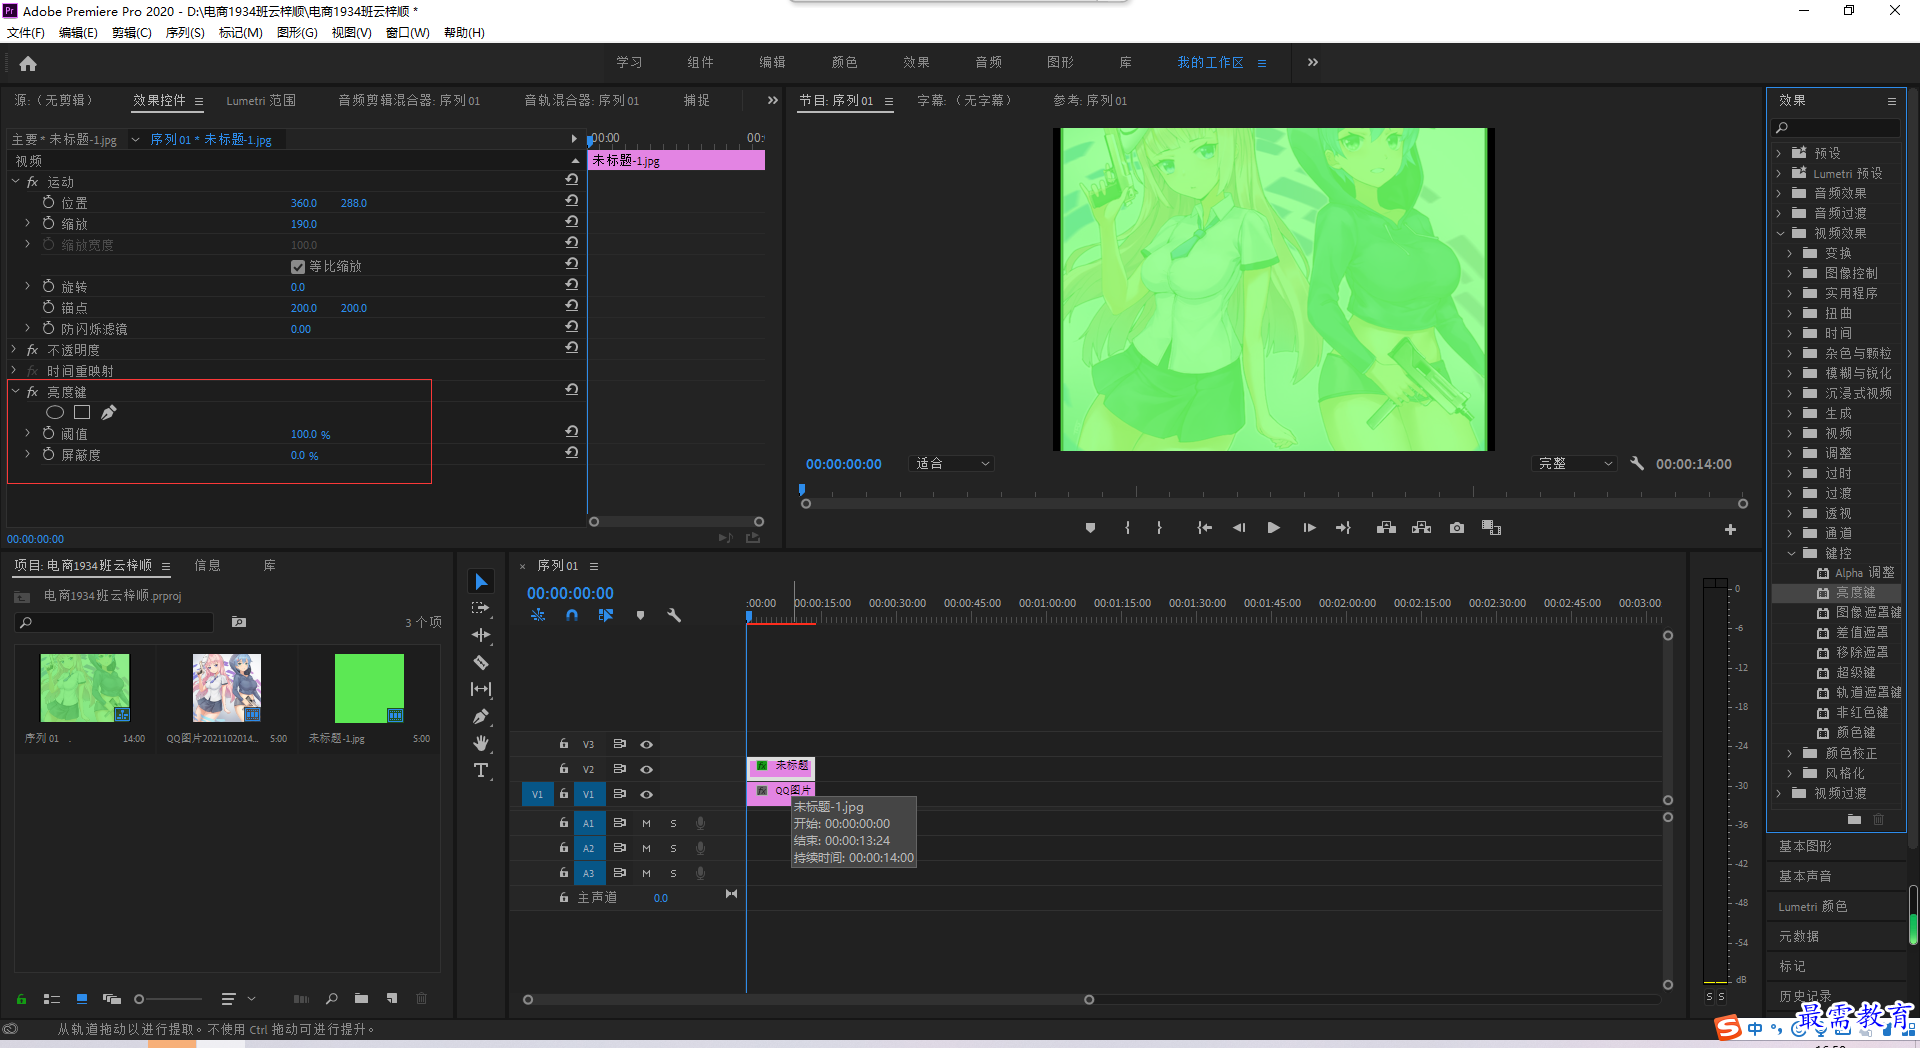The image size is (1920, 1048).
Task: Click project panel thumbnail zoom slider
Action: (x=168, y=998)
